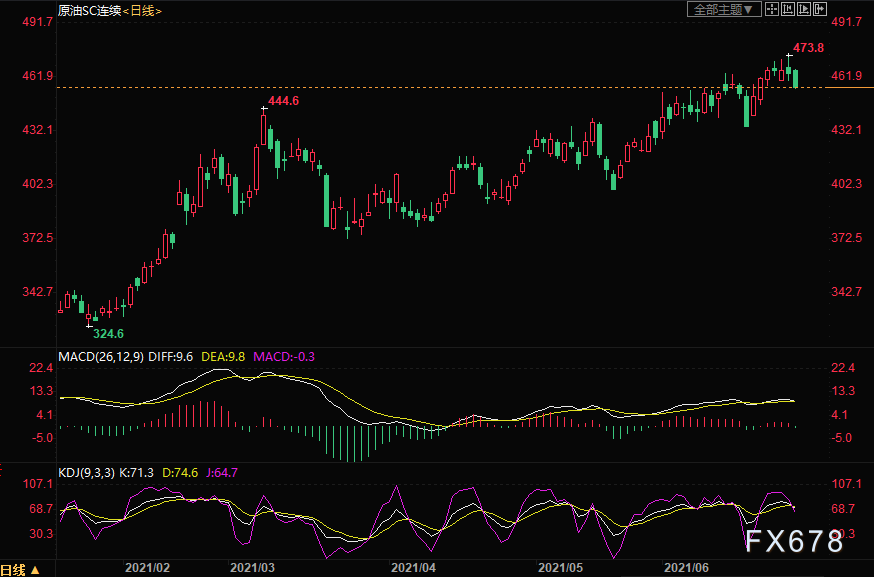Expand the 日线 period selector at bottom left
The width and height of the screenshot is (874, 577).
(20, 569)
